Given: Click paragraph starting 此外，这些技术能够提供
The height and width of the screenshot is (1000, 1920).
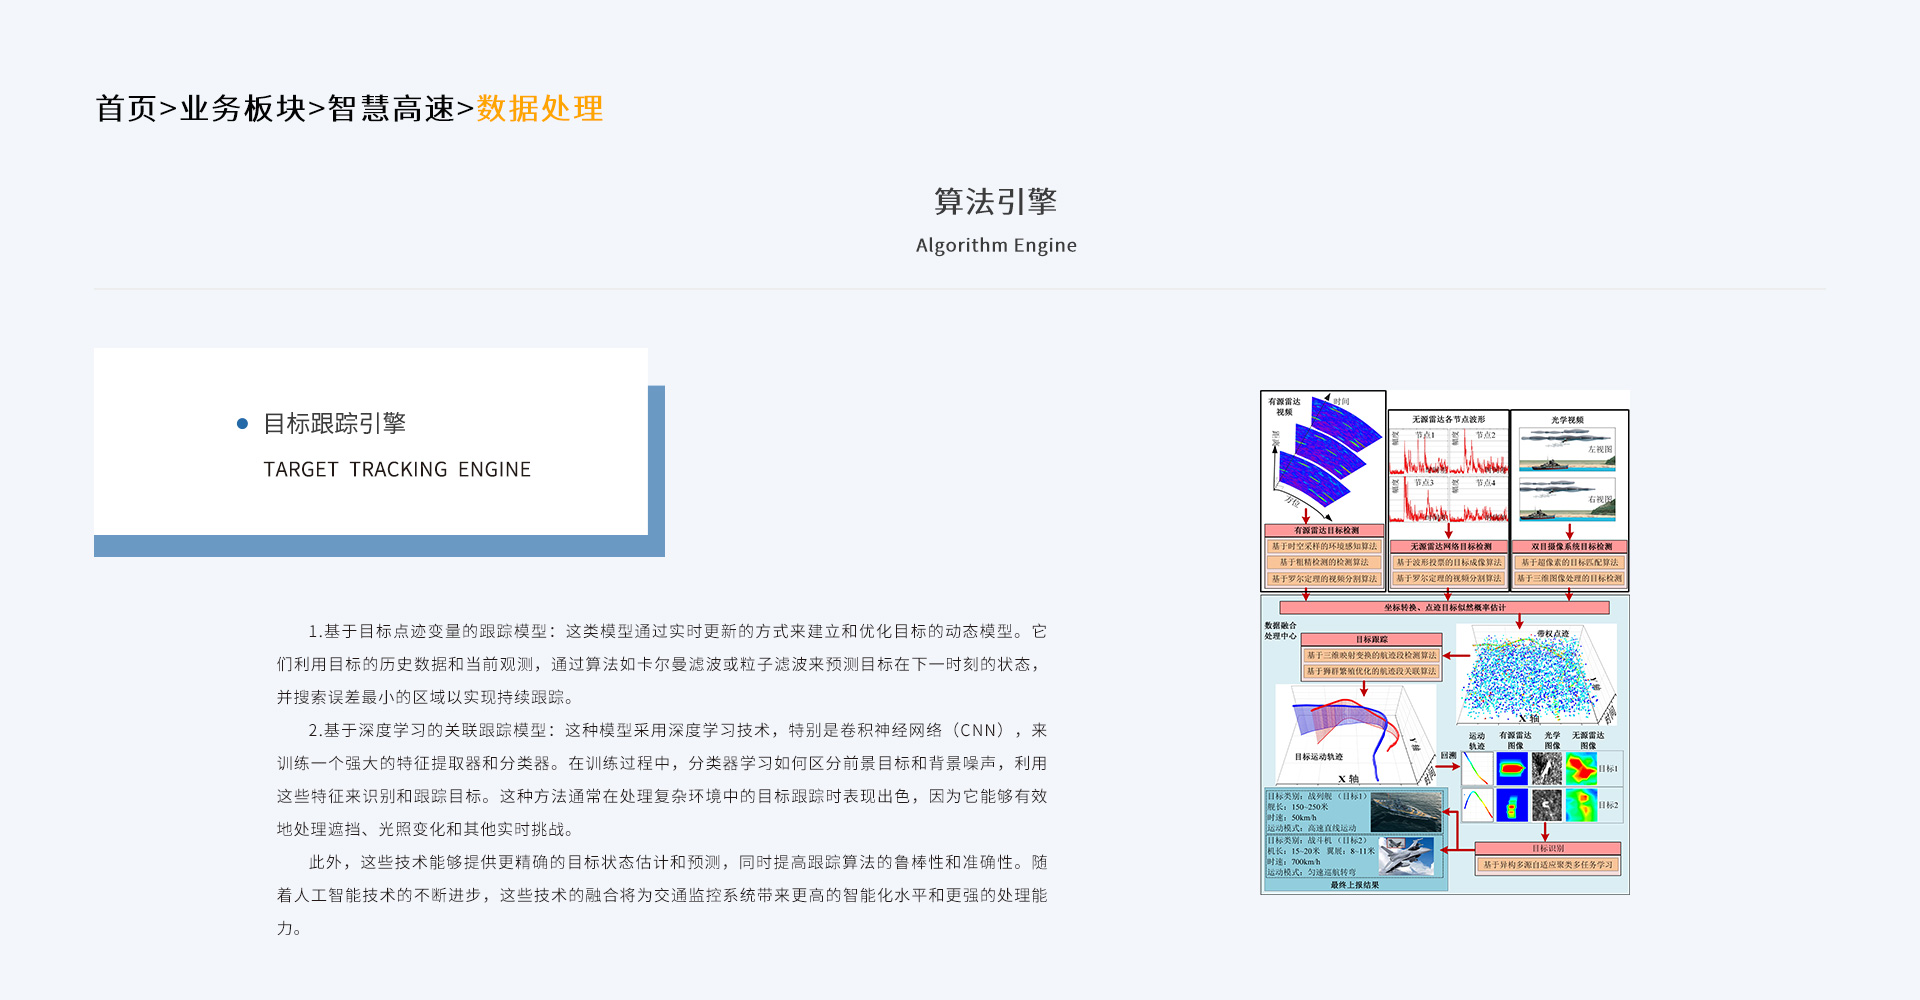Looking at the screenshot, I should pyautogui.click(x=662, y=895).
